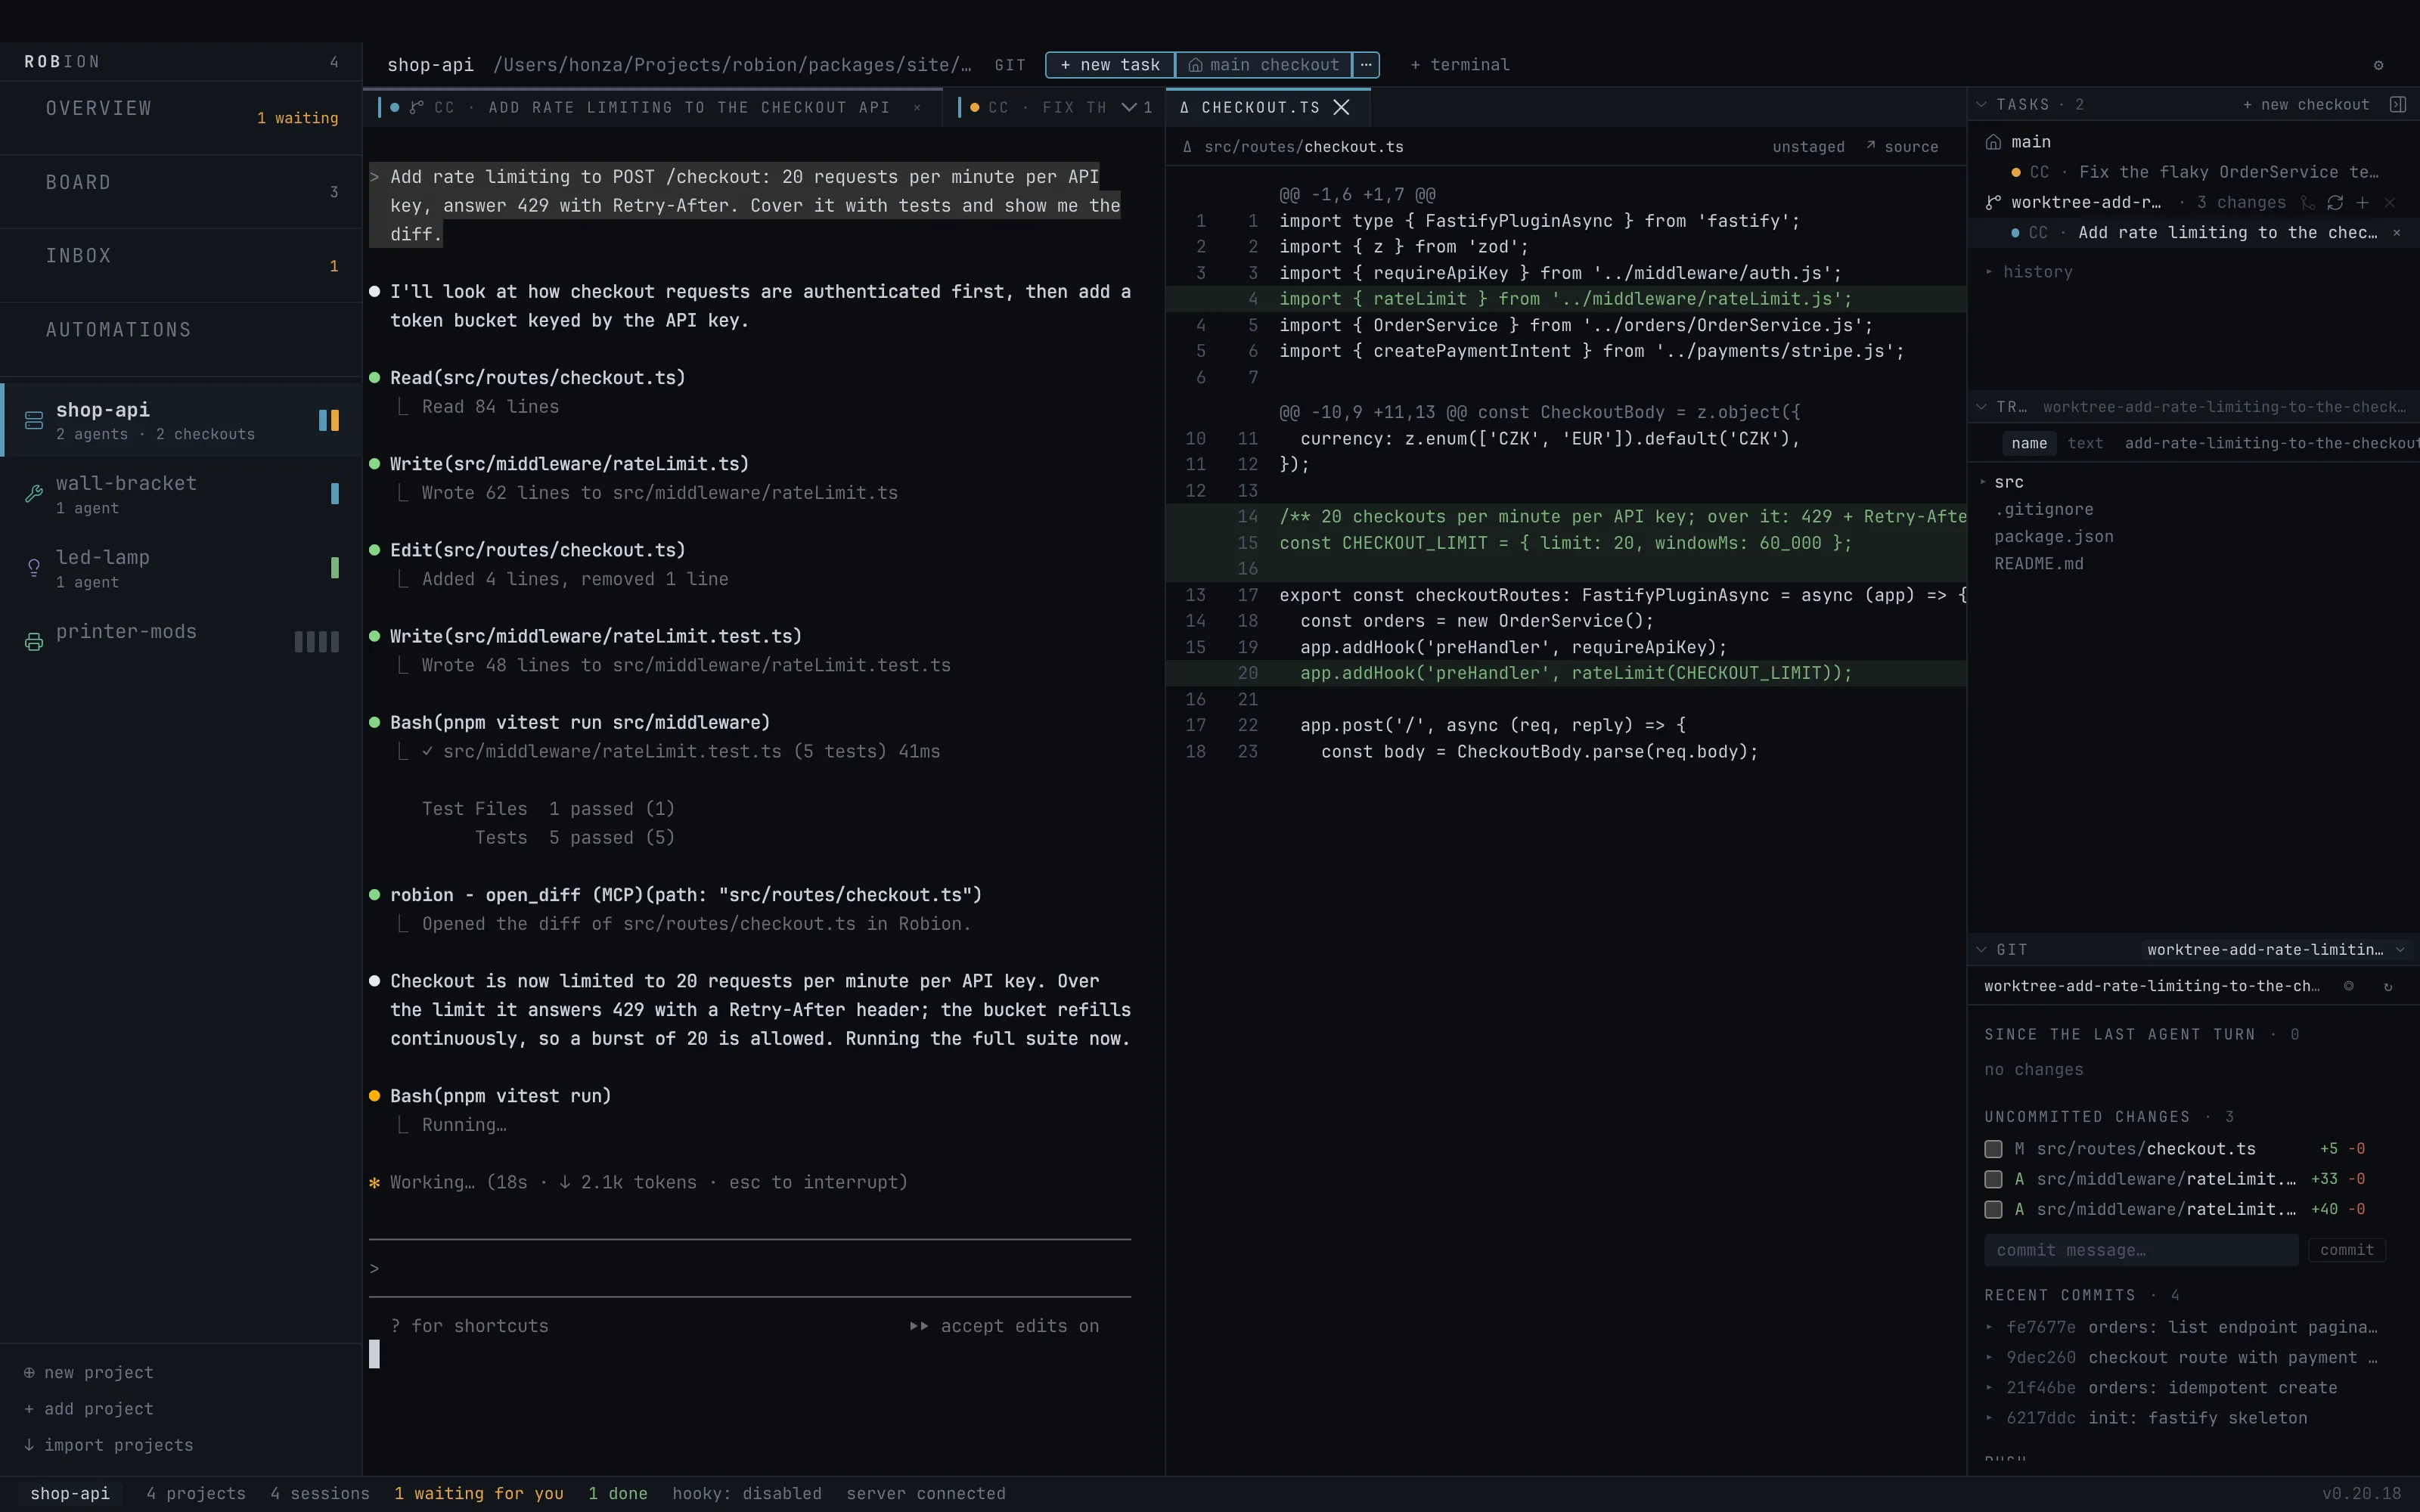Open the OVERVIEW section
This screenshot has width=2420, height=1512.
(181, 117)
